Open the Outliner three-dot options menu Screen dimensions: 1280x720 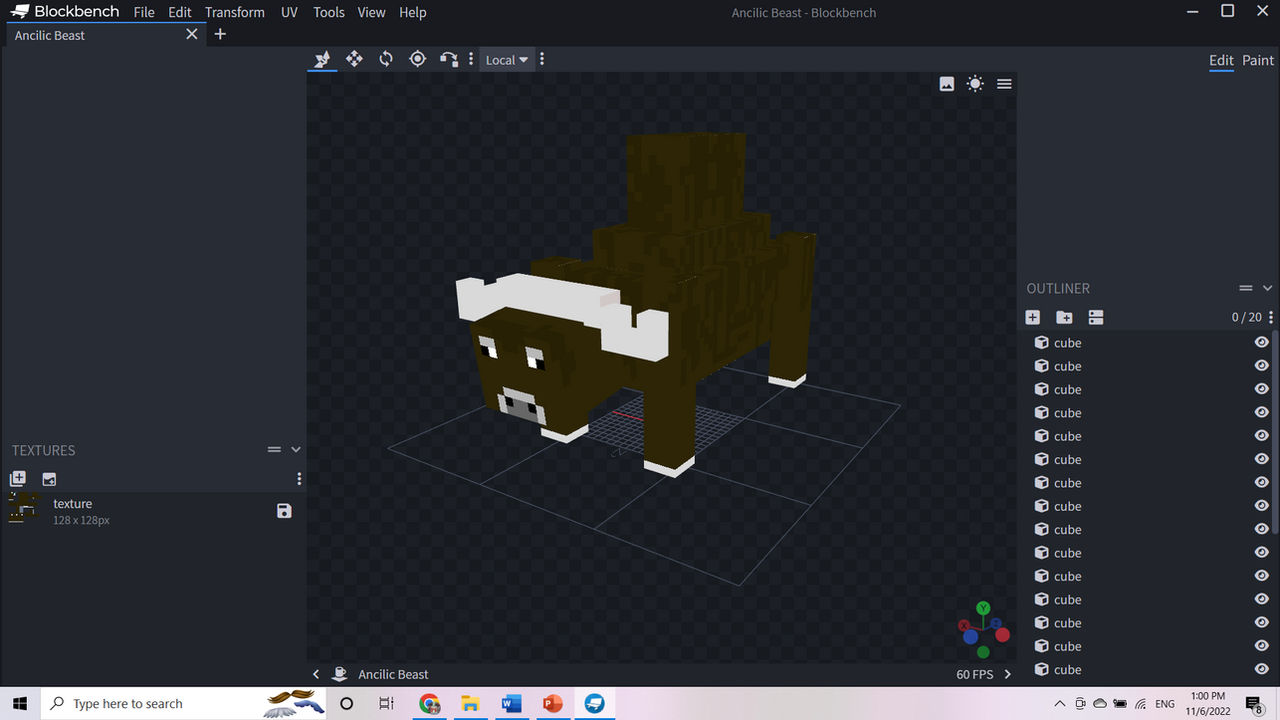(x=1271, y=317)
